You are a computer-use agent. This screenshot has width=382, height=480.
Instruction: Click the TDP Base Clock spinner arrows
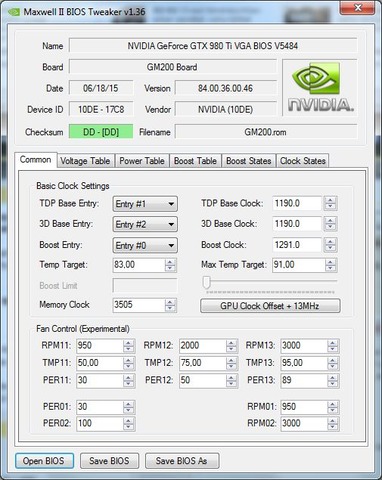point(330,203)
